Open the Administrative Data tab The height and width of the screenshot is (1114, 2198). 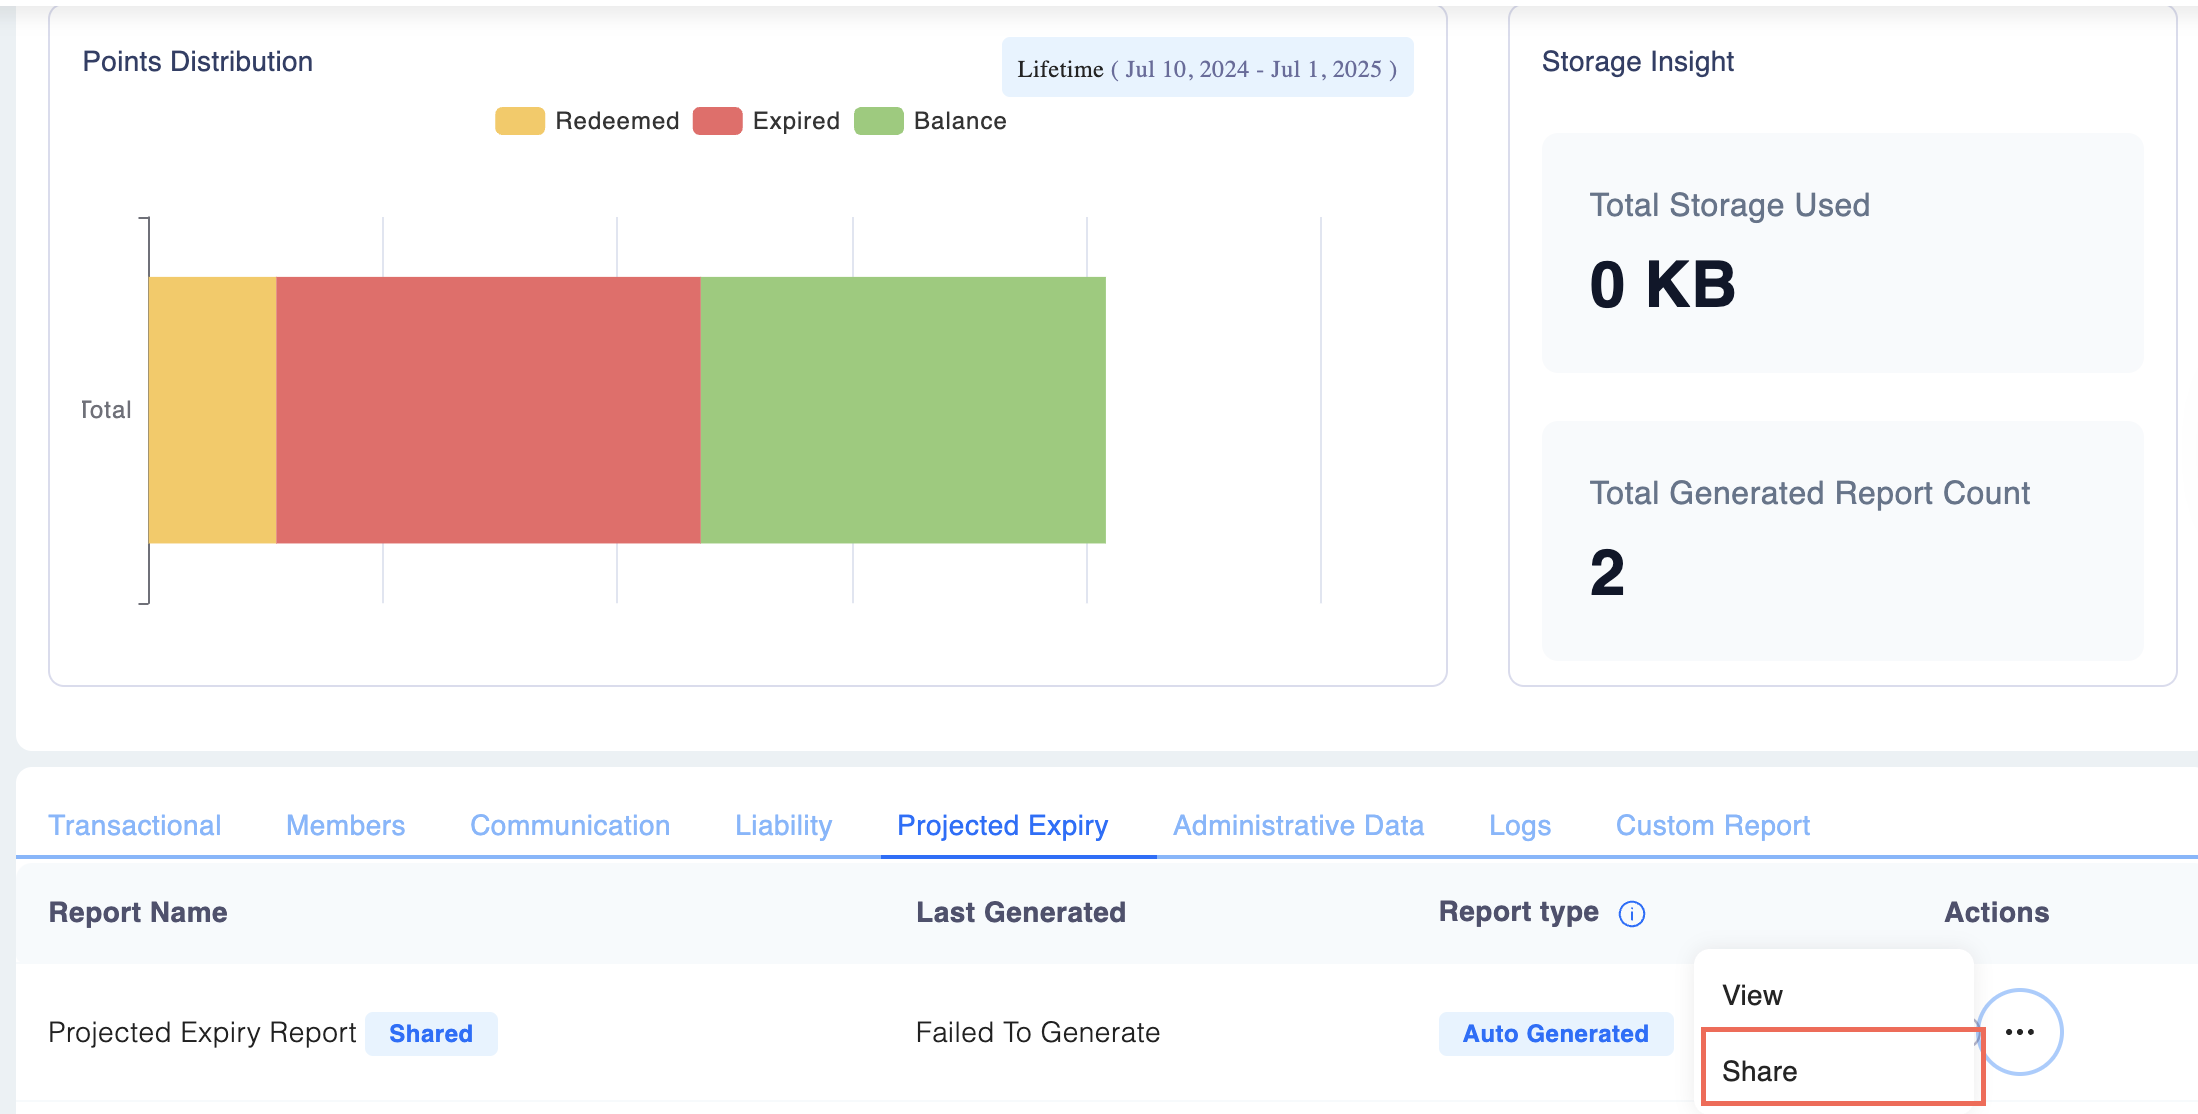tap(1298, 825)
